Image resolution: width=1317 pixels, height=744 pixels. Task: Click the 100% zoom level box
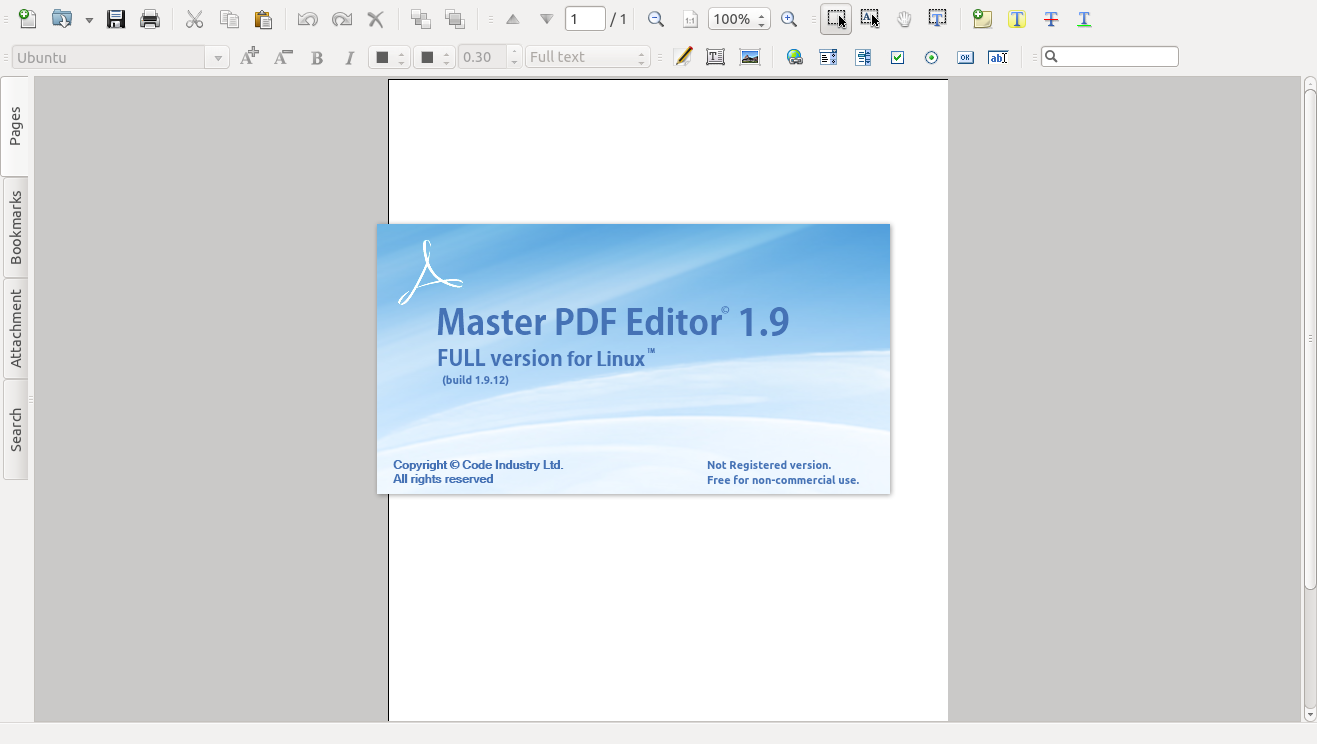[739, 19]
